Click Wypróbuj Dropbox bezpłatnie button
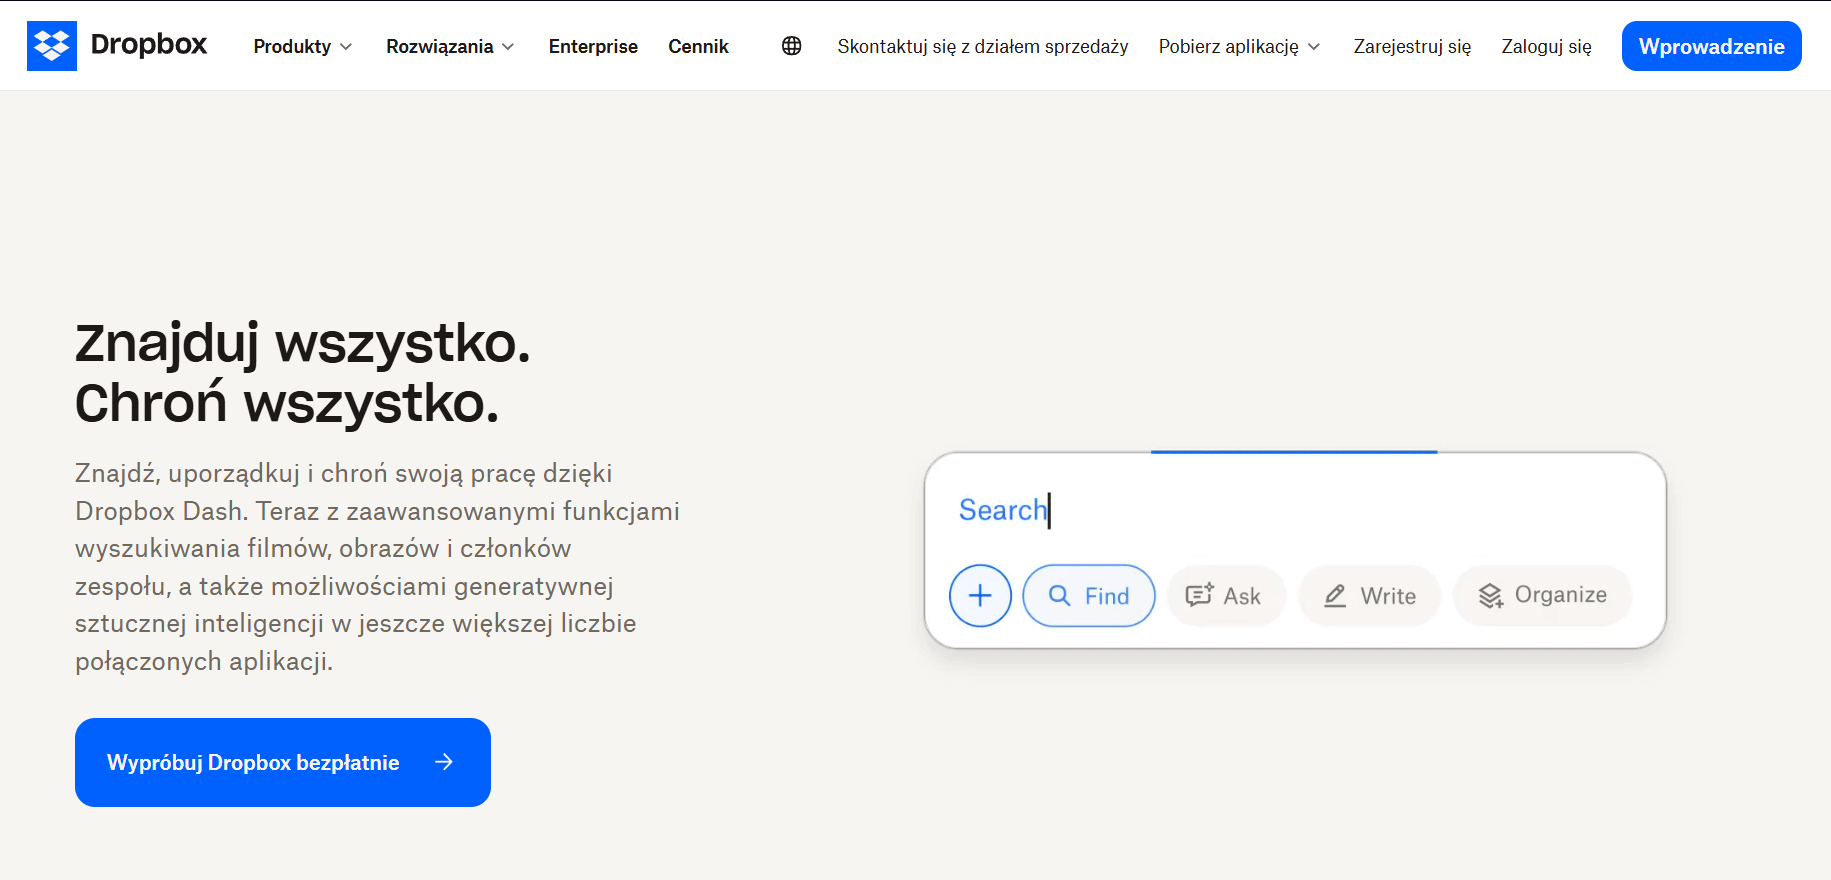Image resolution: width=1831 pixels, height=880 pixels. (x=253, y=762)
